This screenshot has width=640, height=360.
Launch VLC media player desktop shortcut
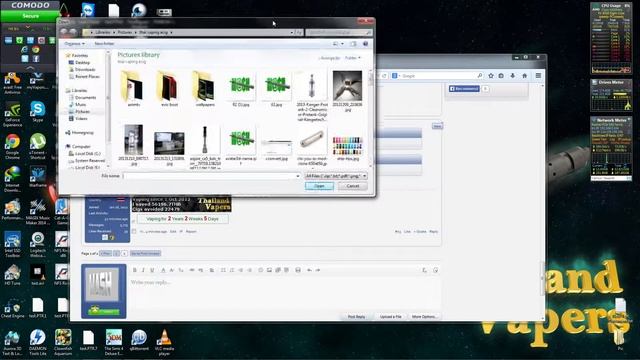coord(164,342)
